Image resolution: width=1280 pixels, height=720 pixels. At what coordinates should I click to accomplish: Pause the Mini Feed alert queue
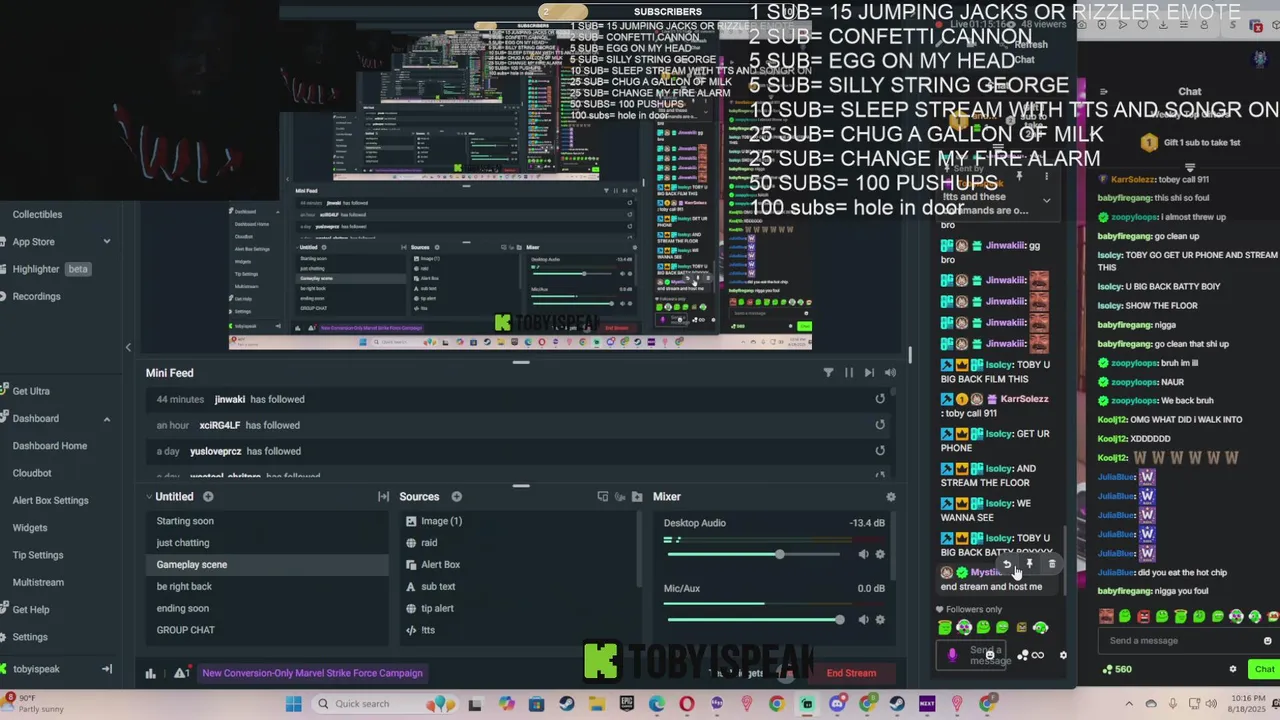(x=849, y=373)
